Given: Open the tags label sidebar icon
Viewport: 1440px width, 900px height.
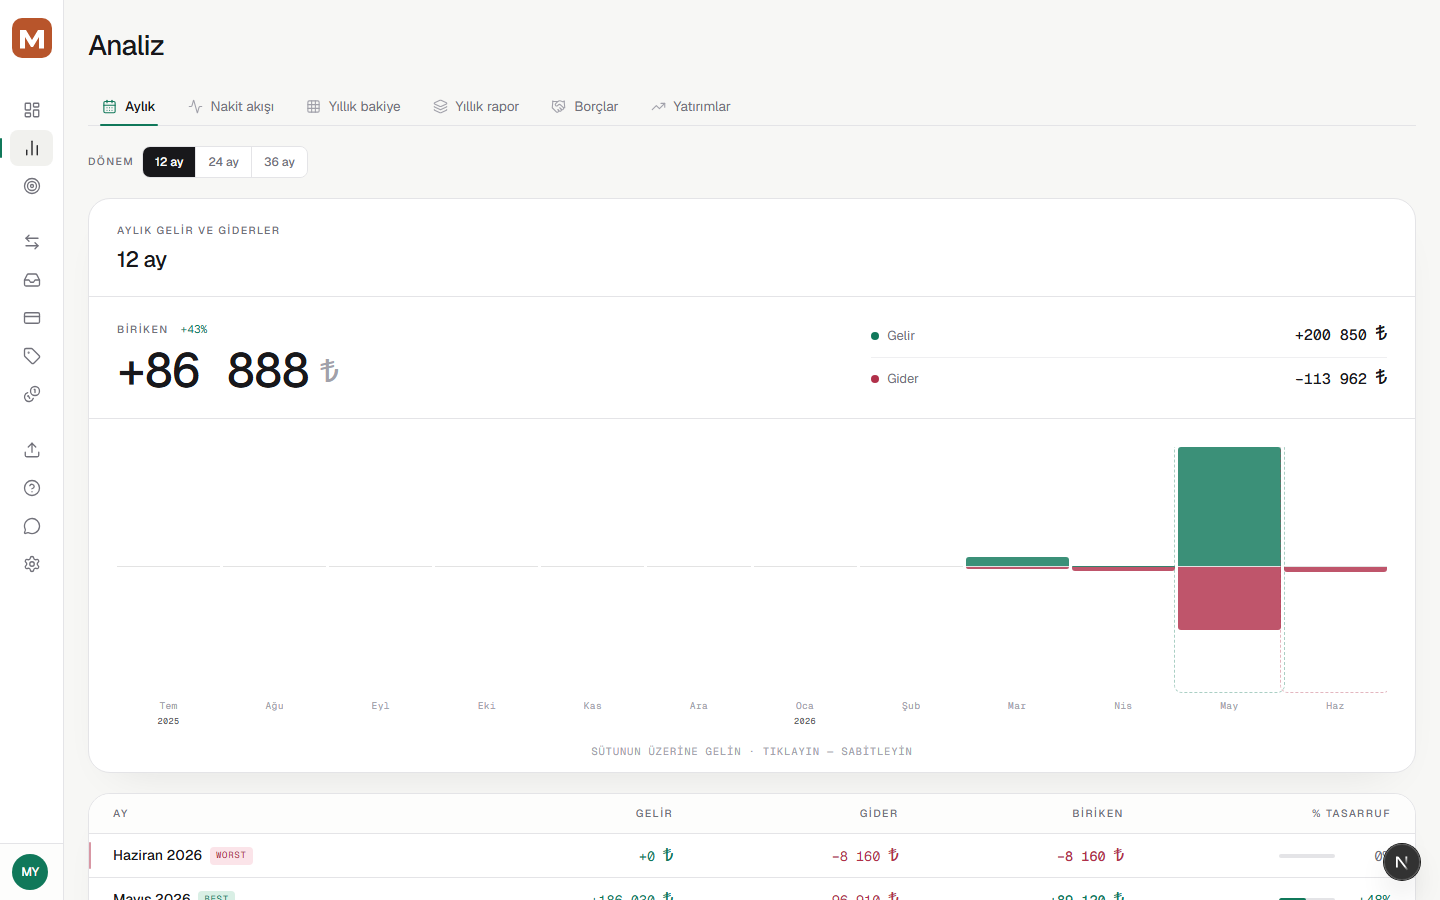Looking at the screenshot, I should point(32,356).
